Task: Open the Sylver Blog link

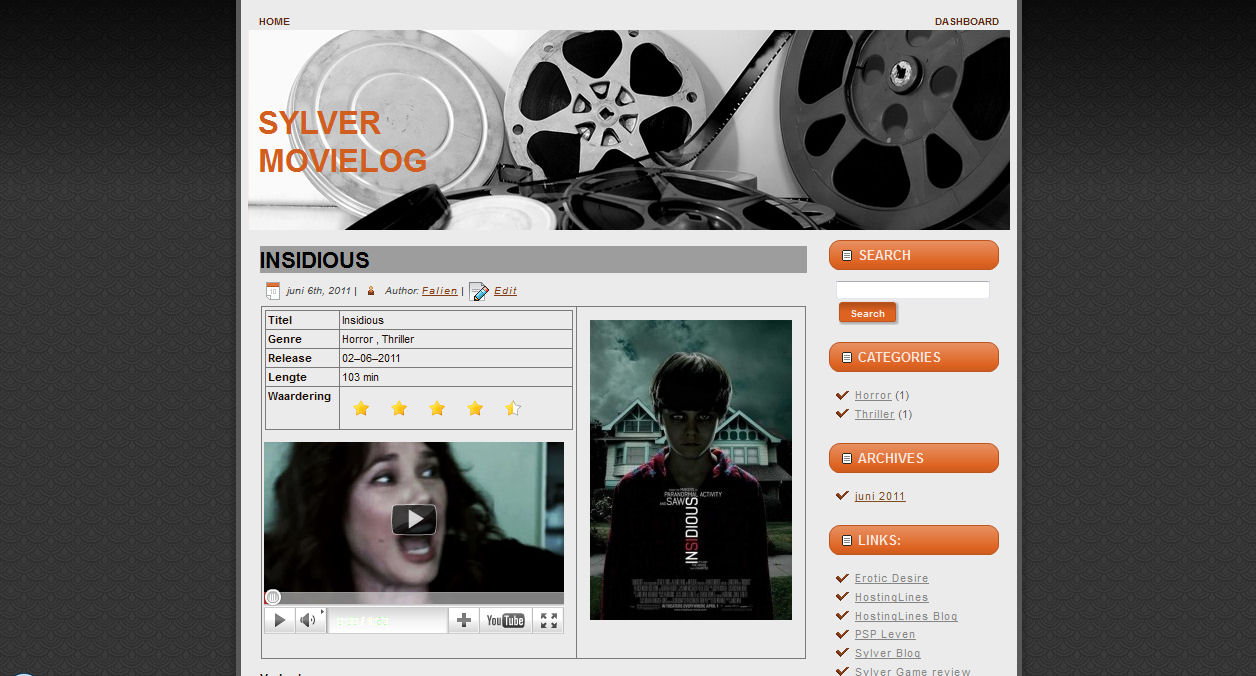Action: tap(888, 654)
